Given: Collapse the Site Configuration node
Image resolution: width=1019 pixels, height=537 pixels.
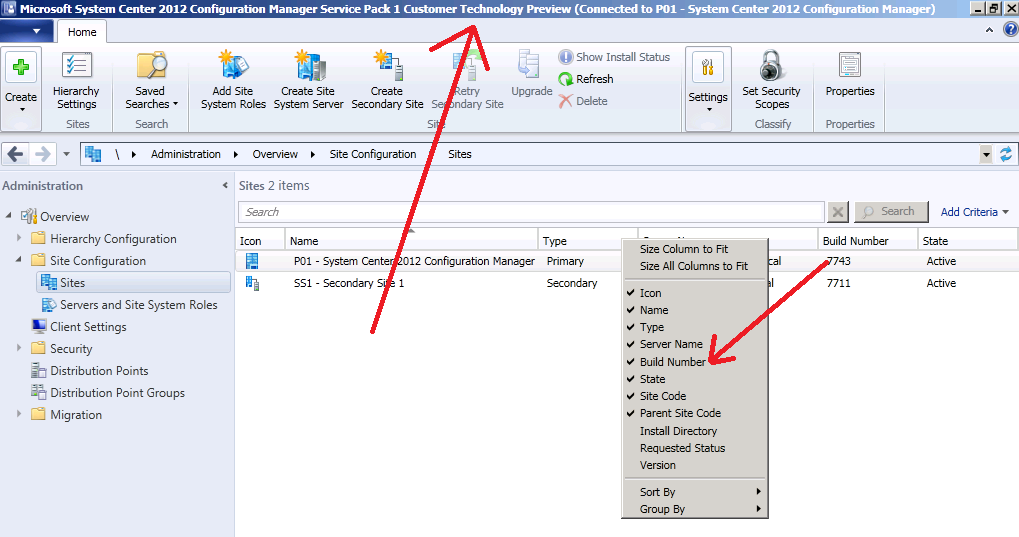Looking at the screenshot, I should point(19,259).
